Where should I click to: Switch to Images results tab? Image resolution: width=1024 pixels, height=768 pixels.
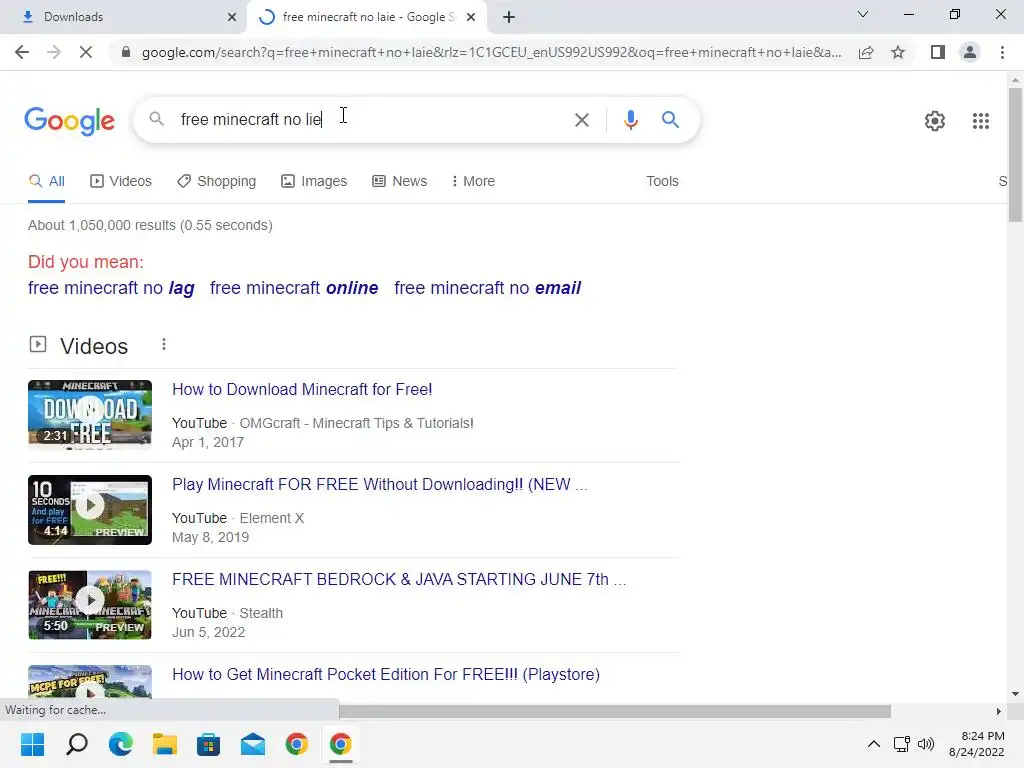pyautogui.click(x=314, y=182)
